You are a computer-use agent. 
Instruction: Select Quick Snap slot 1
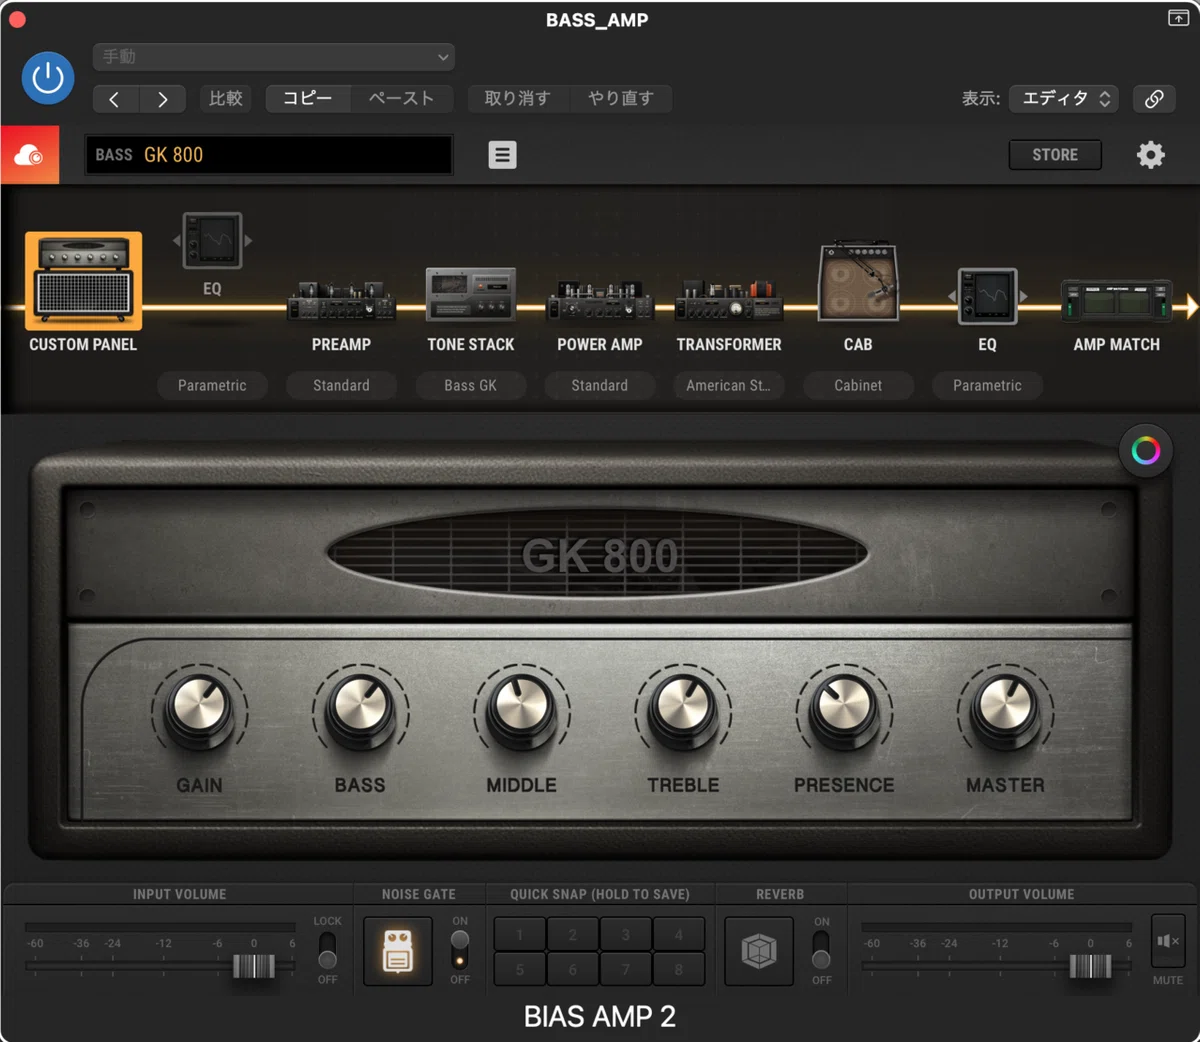tap(520, 935)
